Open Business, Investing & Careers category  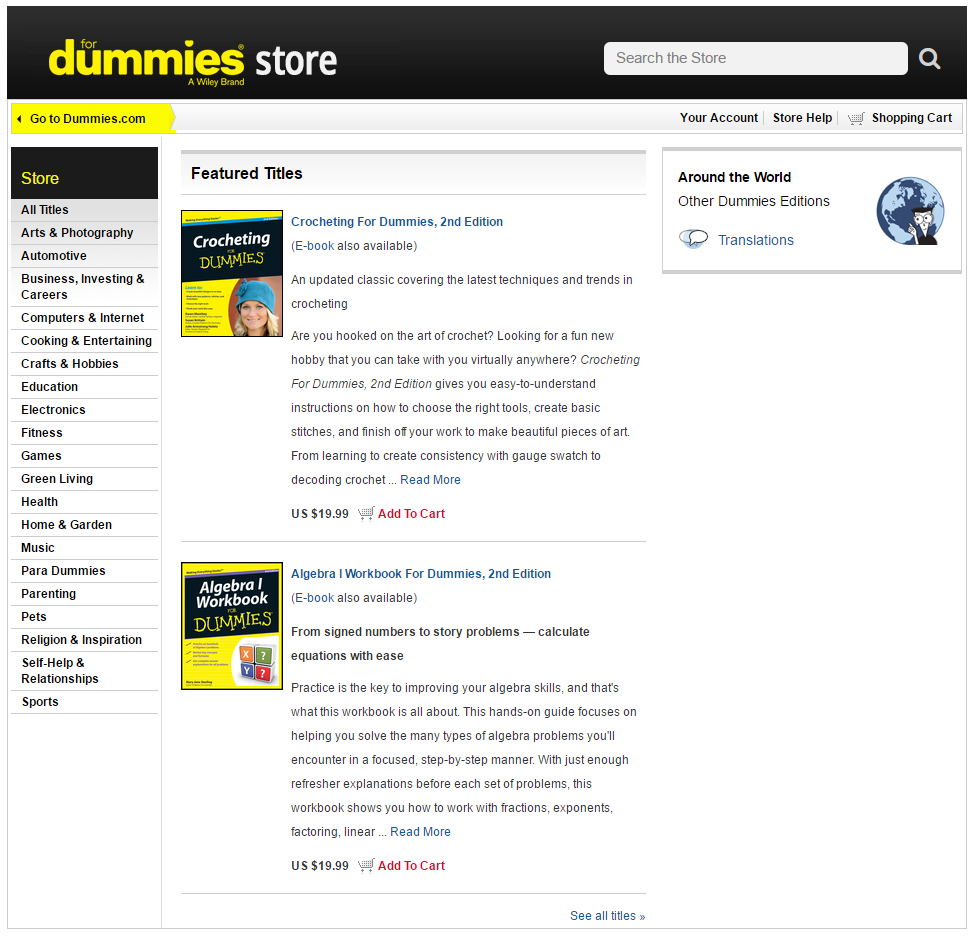pos(85,287)
